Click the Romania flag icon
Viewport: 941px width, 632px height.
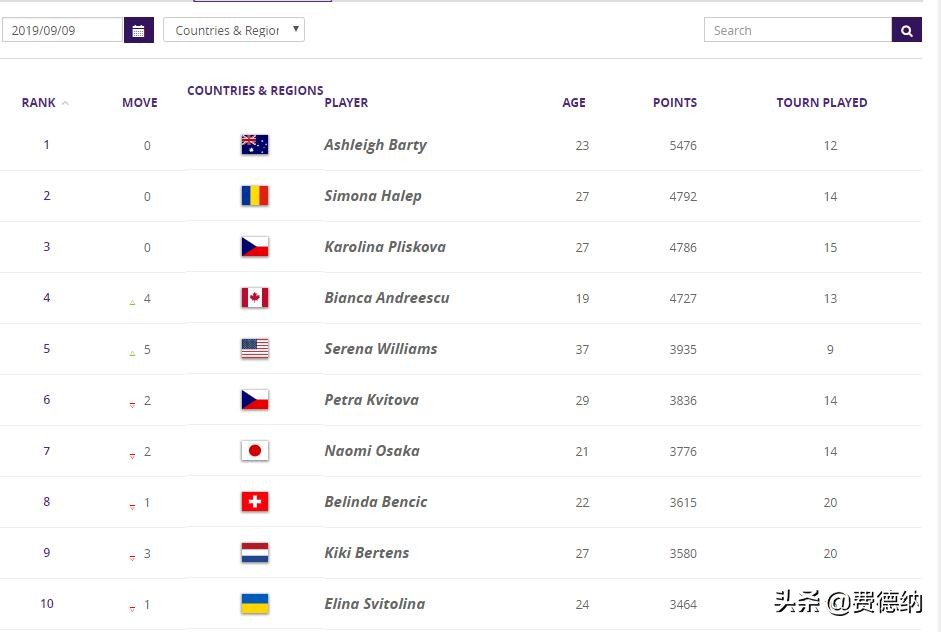(x=255, y=196)
